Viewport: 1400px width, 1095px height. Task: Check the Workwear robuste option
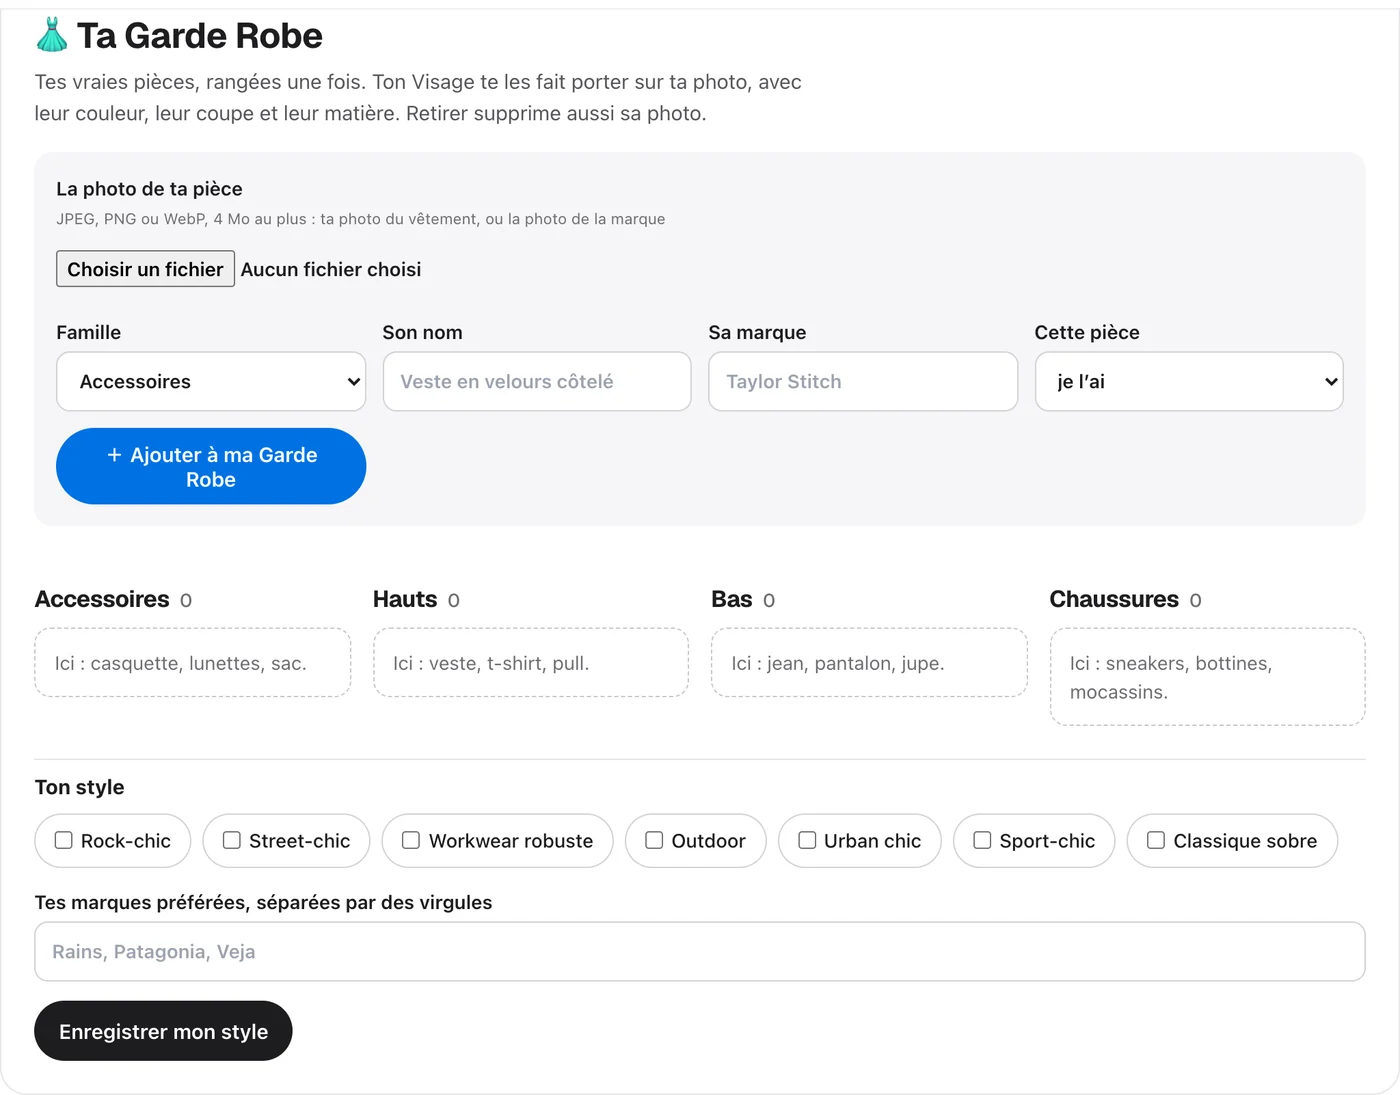pos(411,840)
